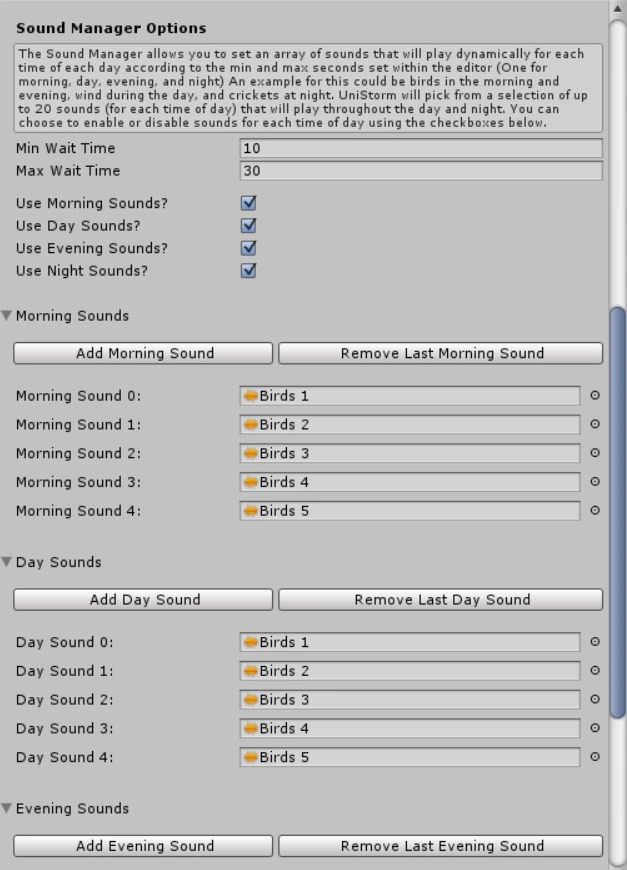Open object picker for Morning Sound 4
This screenshot has width=627, height=870.
click(595, 511)
